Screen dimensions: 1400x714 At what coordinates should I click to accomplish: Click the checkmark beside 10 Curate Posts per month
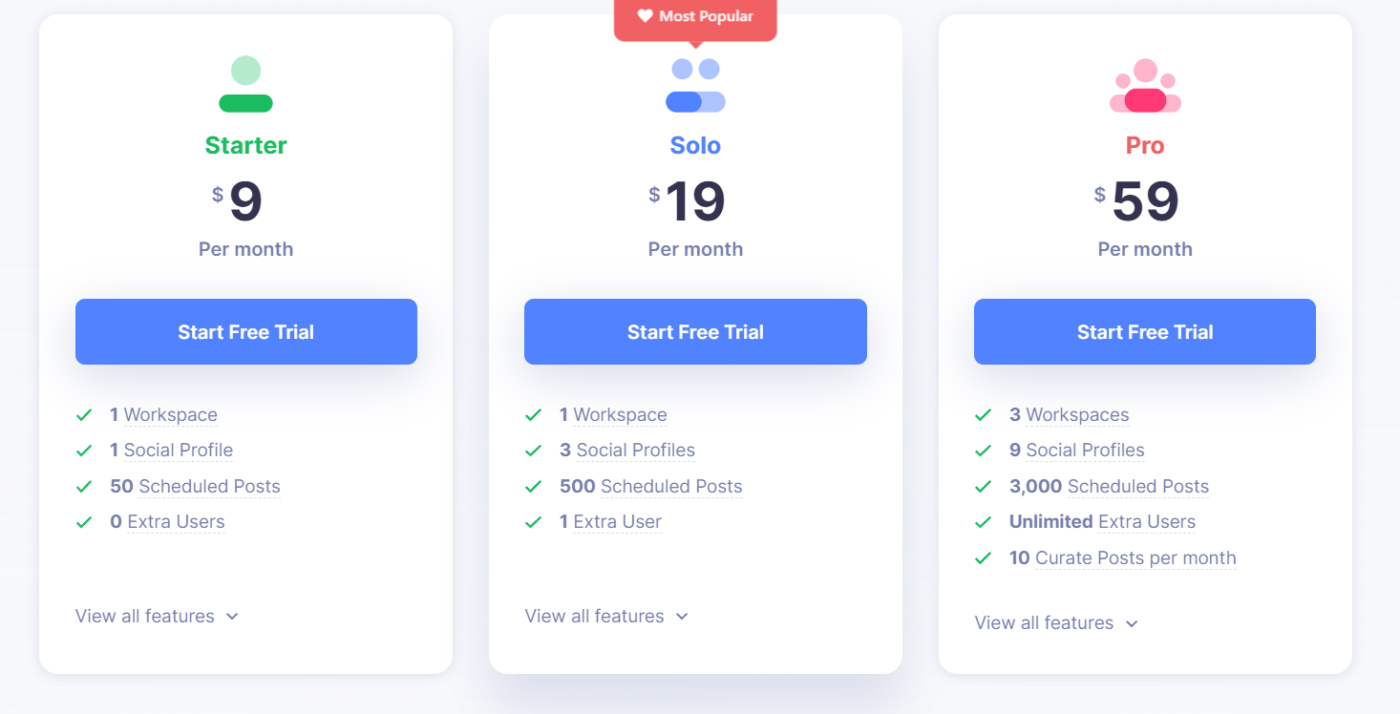983,558
